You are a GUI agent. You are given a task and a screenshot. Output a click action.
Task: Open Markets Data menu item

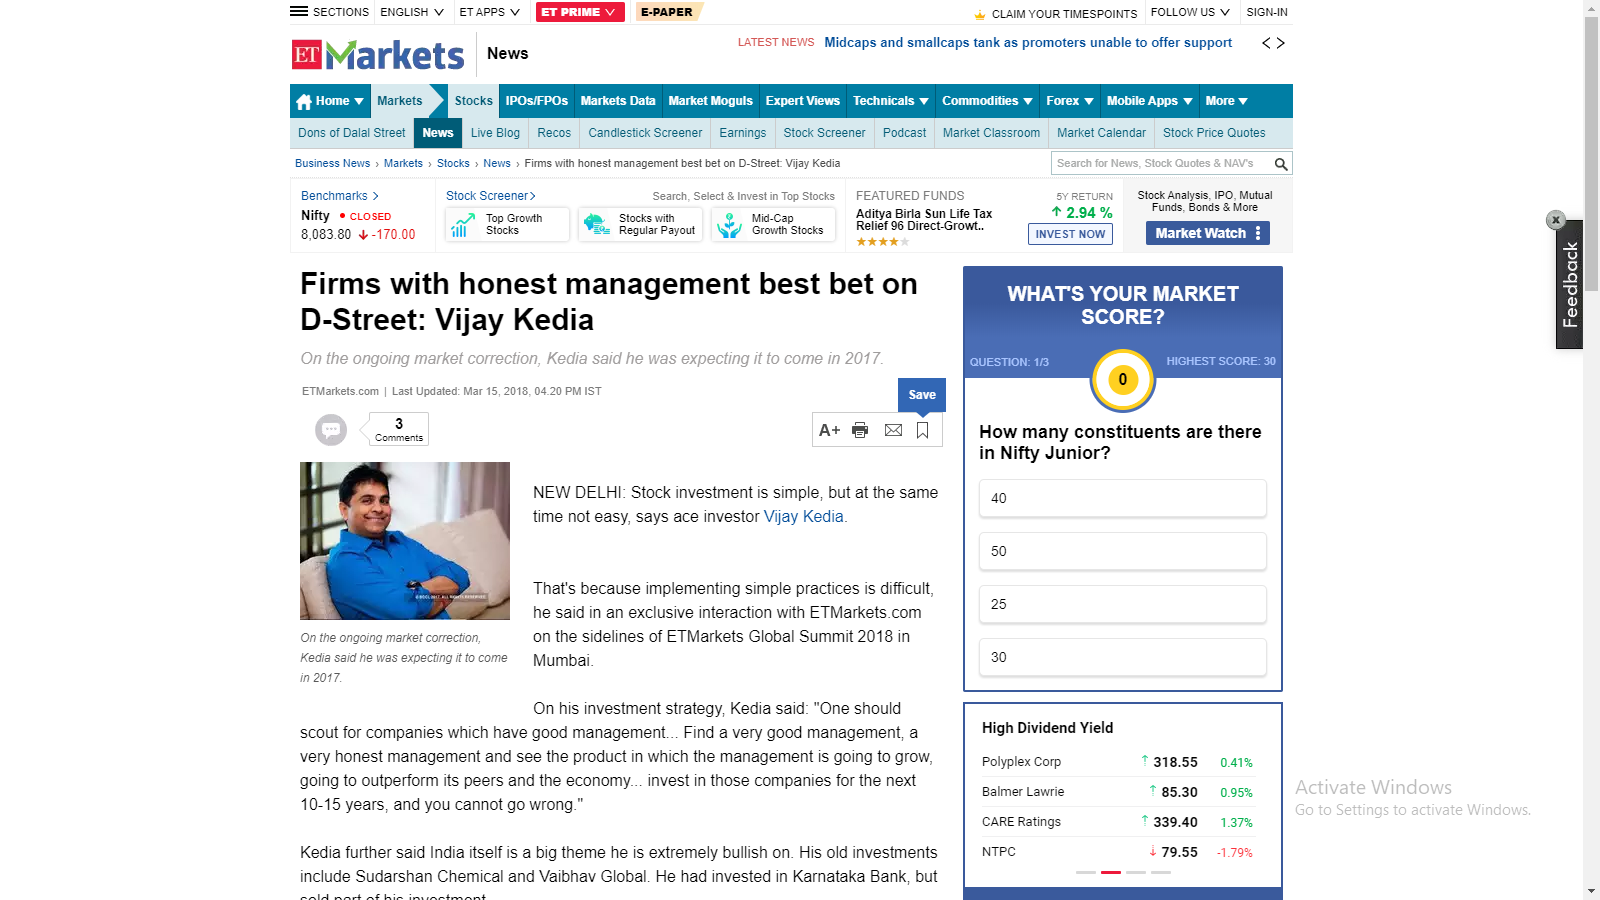tap(618, 101)
